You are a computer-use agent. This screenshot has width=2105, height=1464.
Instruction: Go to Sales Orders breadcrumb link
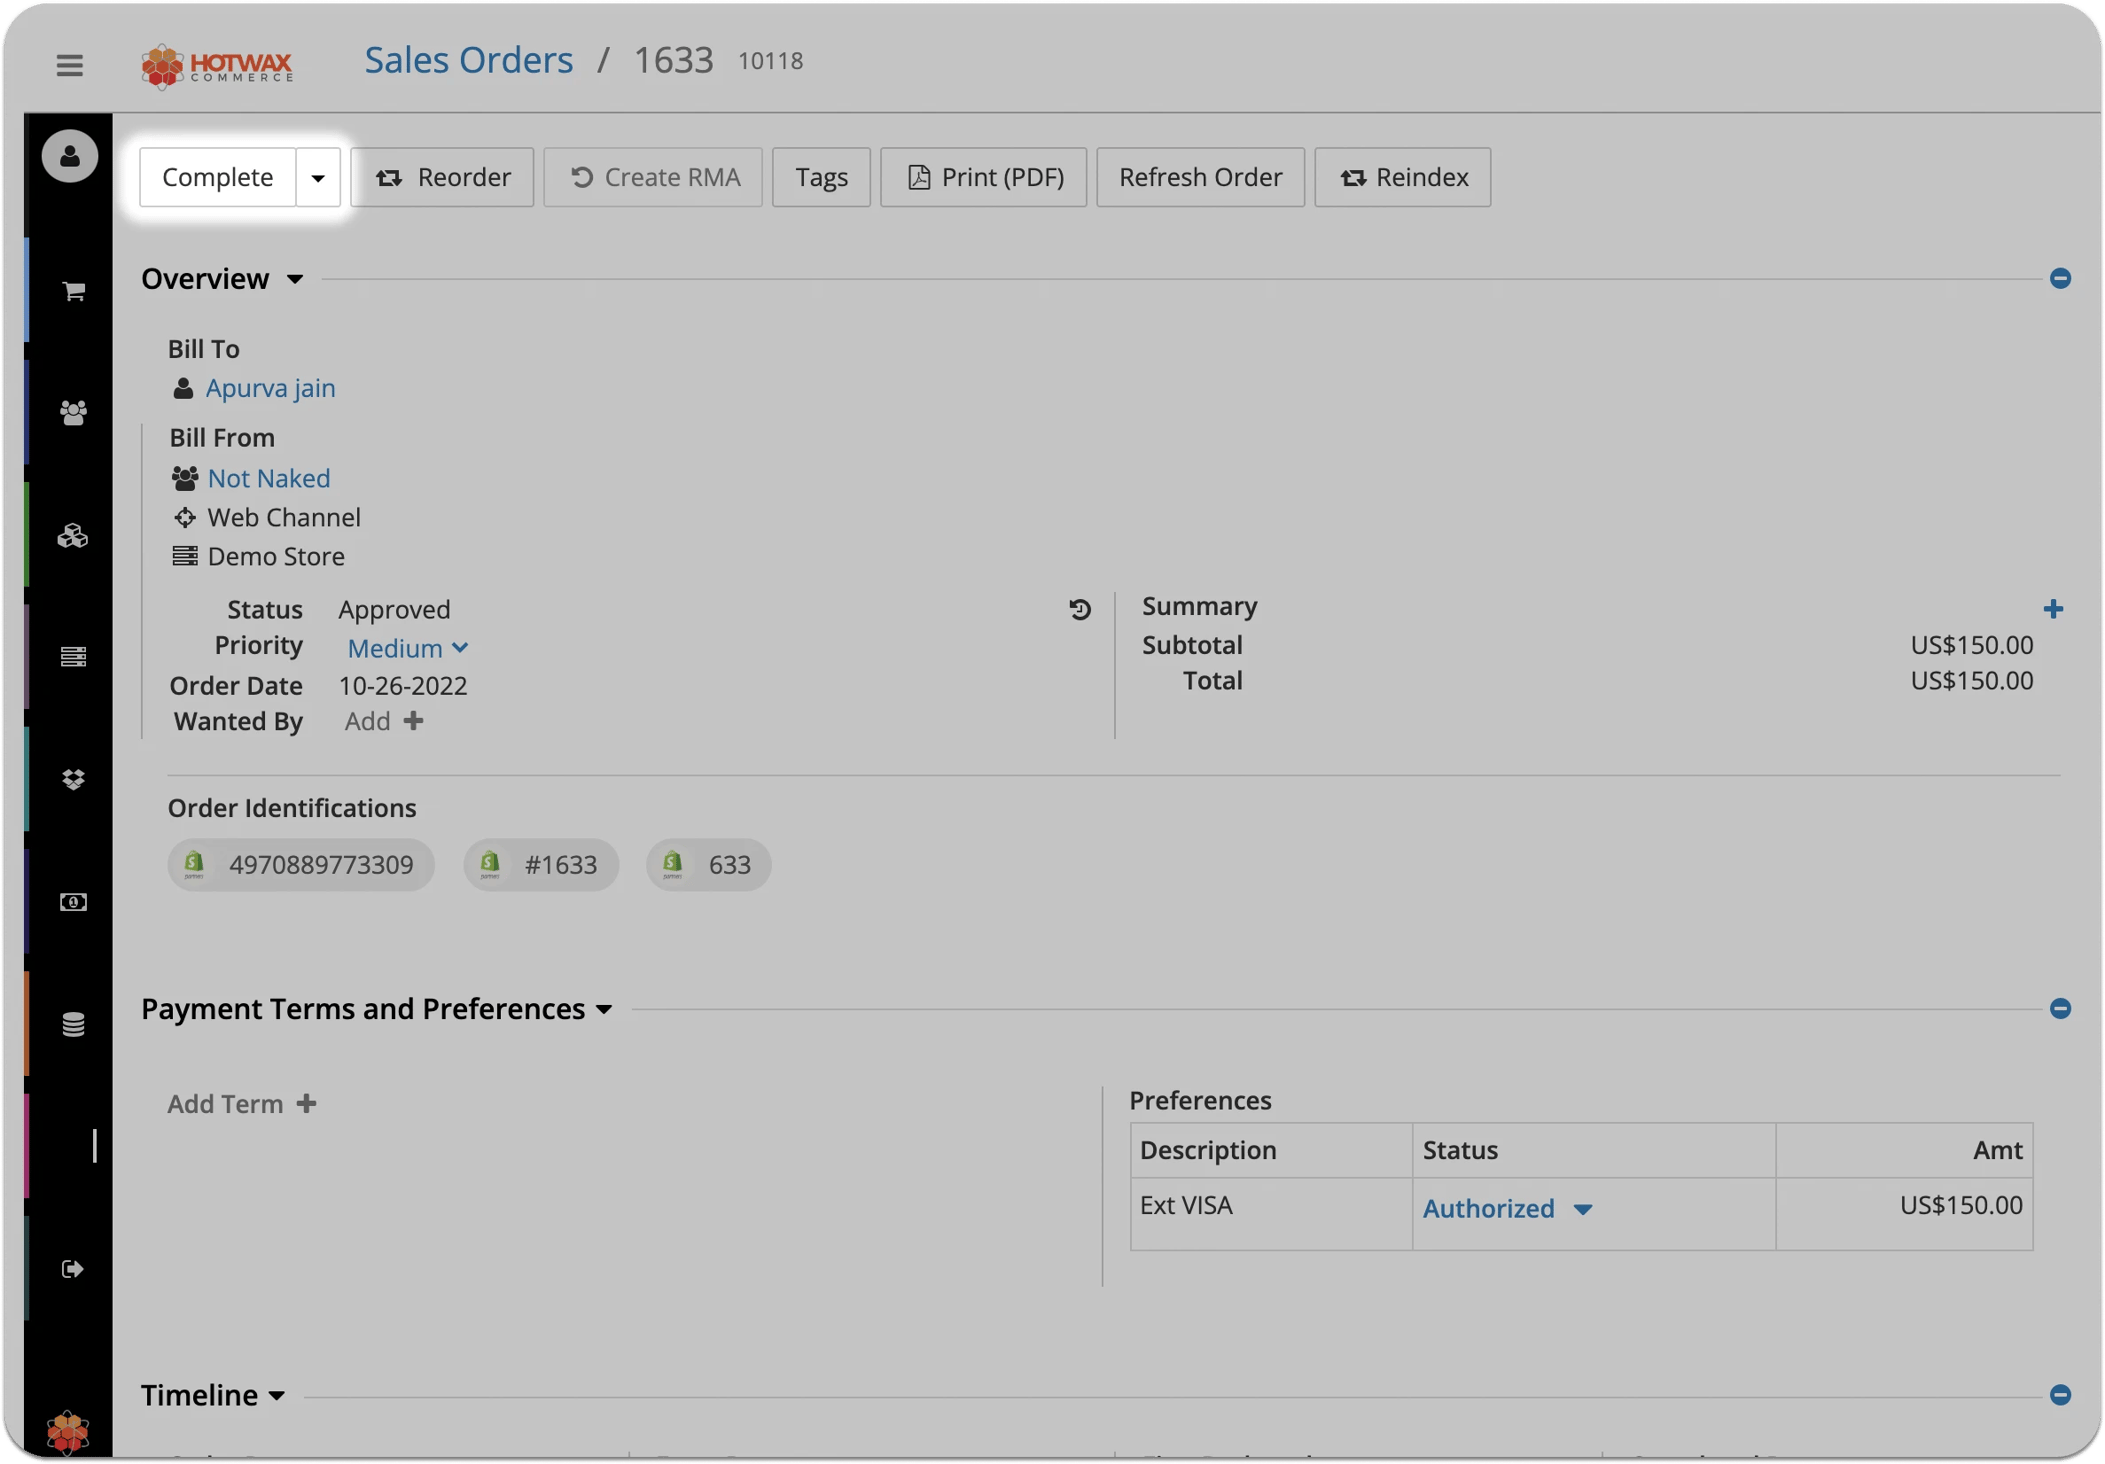point(468,60)
